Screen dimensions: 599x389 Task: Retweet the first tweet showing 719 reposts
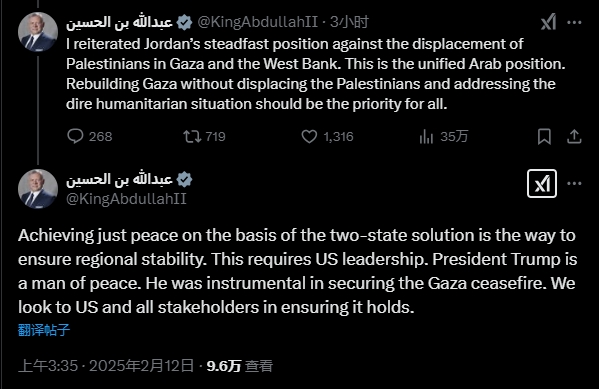[x=204, y=136]
